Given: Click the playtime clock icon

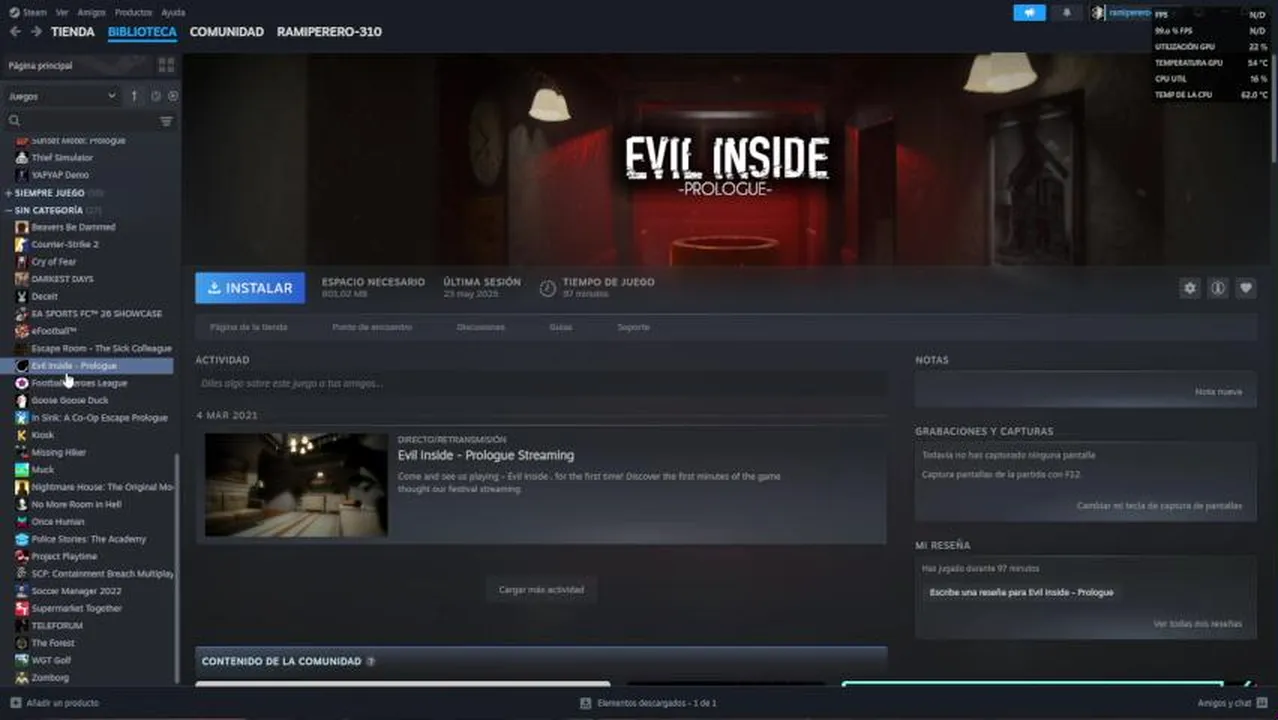Looking at the screenshot, I should tap(547, 288).
